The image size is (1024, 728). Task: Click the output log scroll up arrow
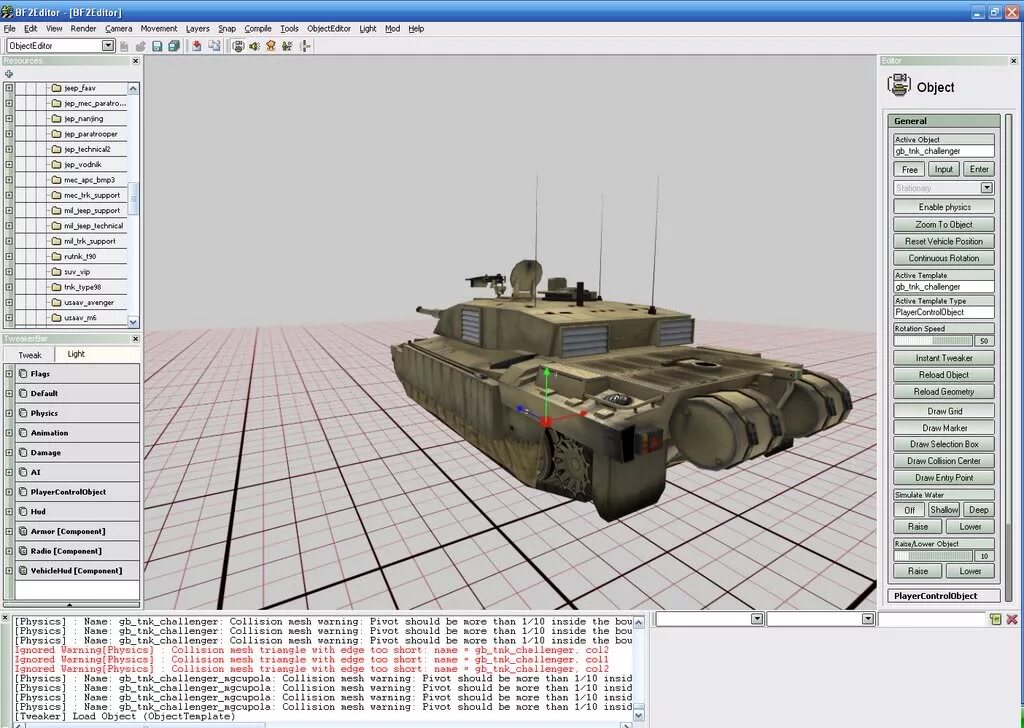pos(638,622)
